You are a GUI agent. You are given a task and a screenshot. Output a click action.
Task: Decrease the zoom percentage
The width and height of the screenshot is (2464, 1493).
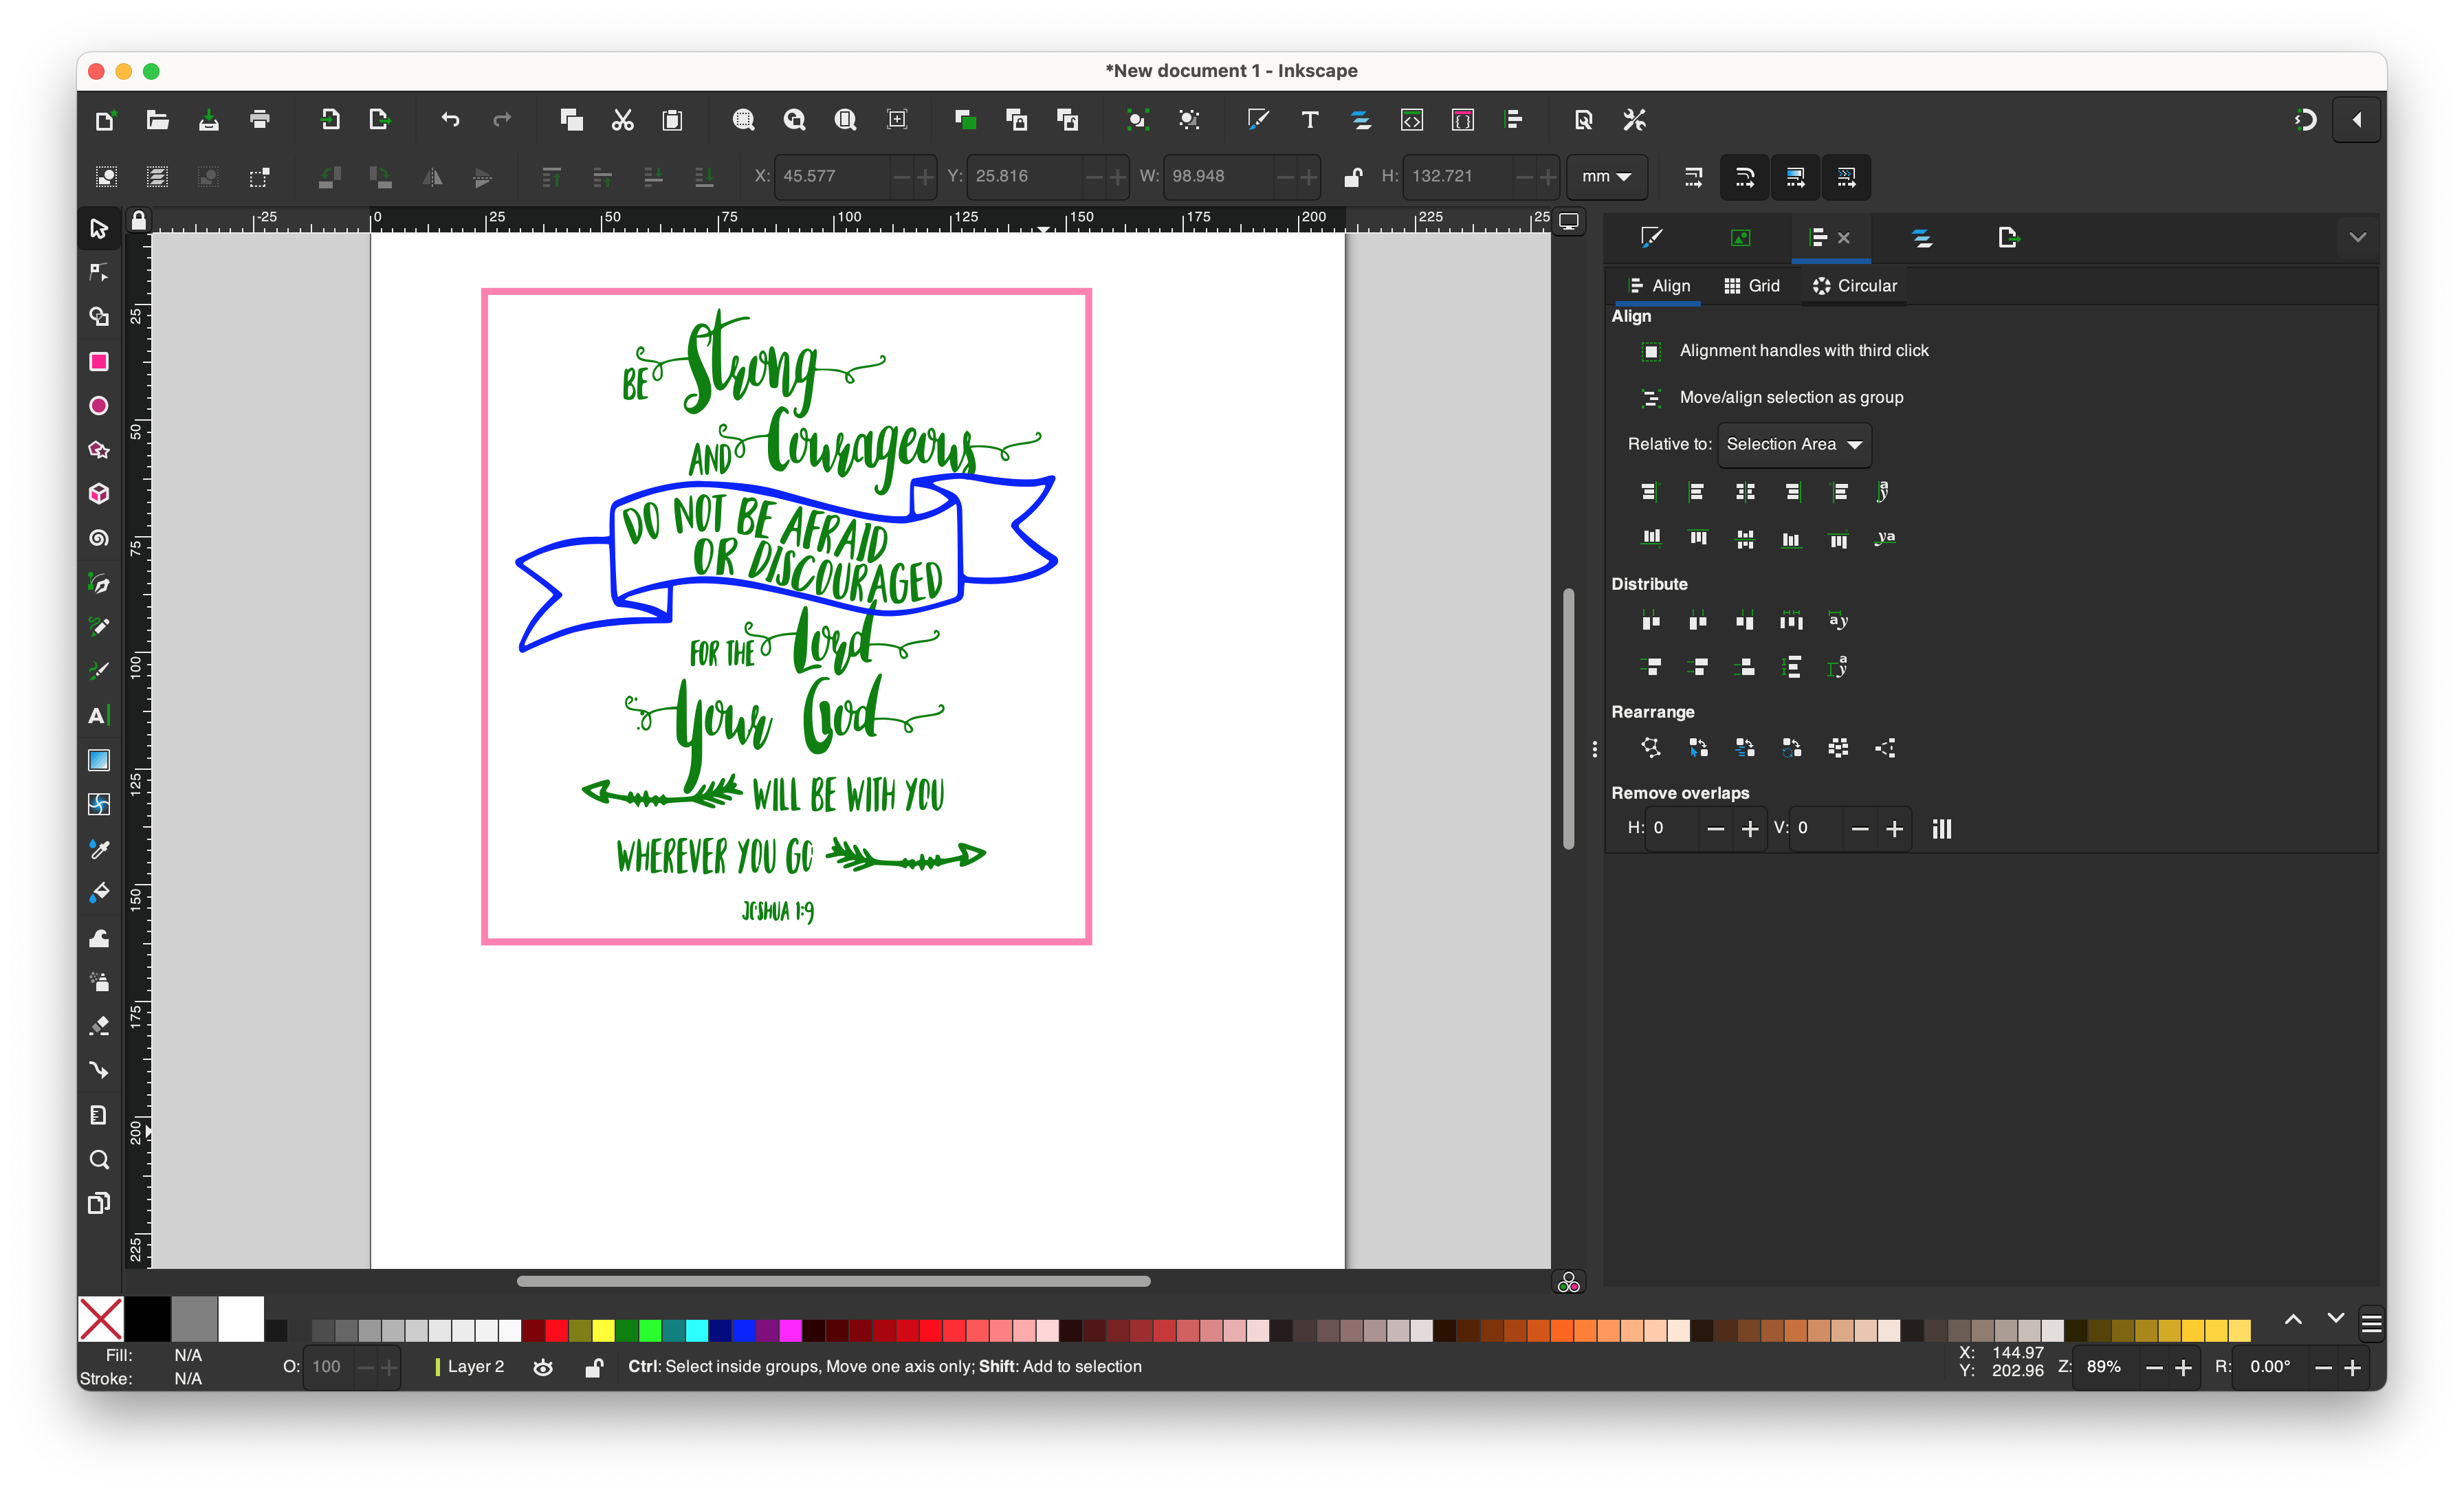point(2154,1367)
